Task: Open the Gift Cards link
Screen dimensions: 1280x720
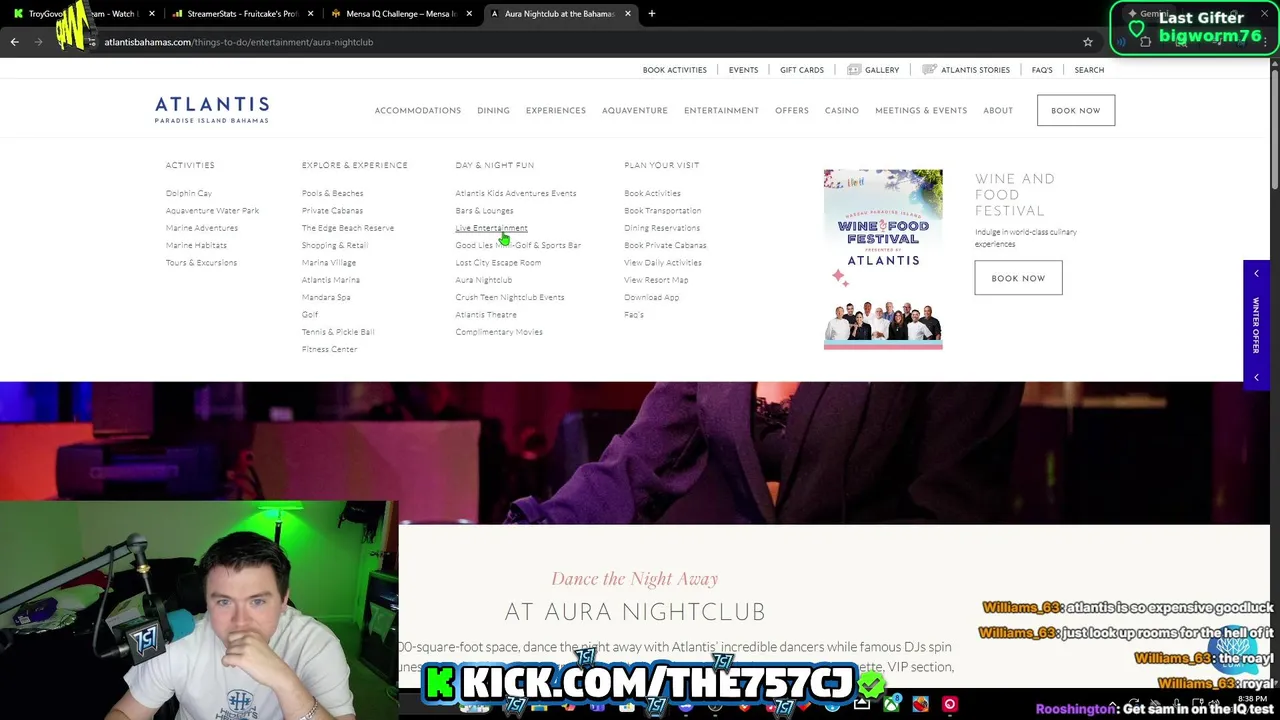Action: pos(802,70)
